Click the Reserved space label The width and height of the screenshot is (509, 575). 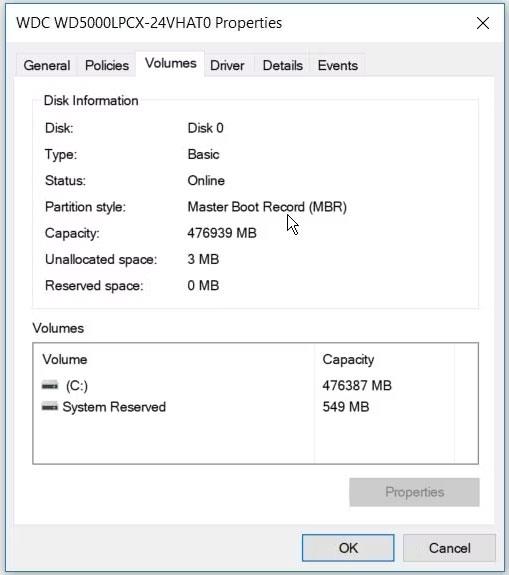[x=94, y=285]
